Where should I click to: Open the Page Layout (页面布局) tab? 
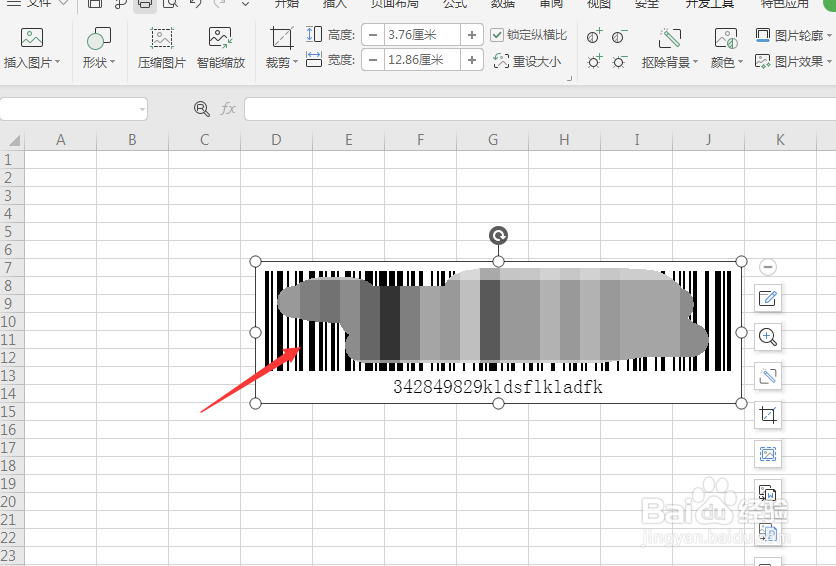tap(395, 4)
